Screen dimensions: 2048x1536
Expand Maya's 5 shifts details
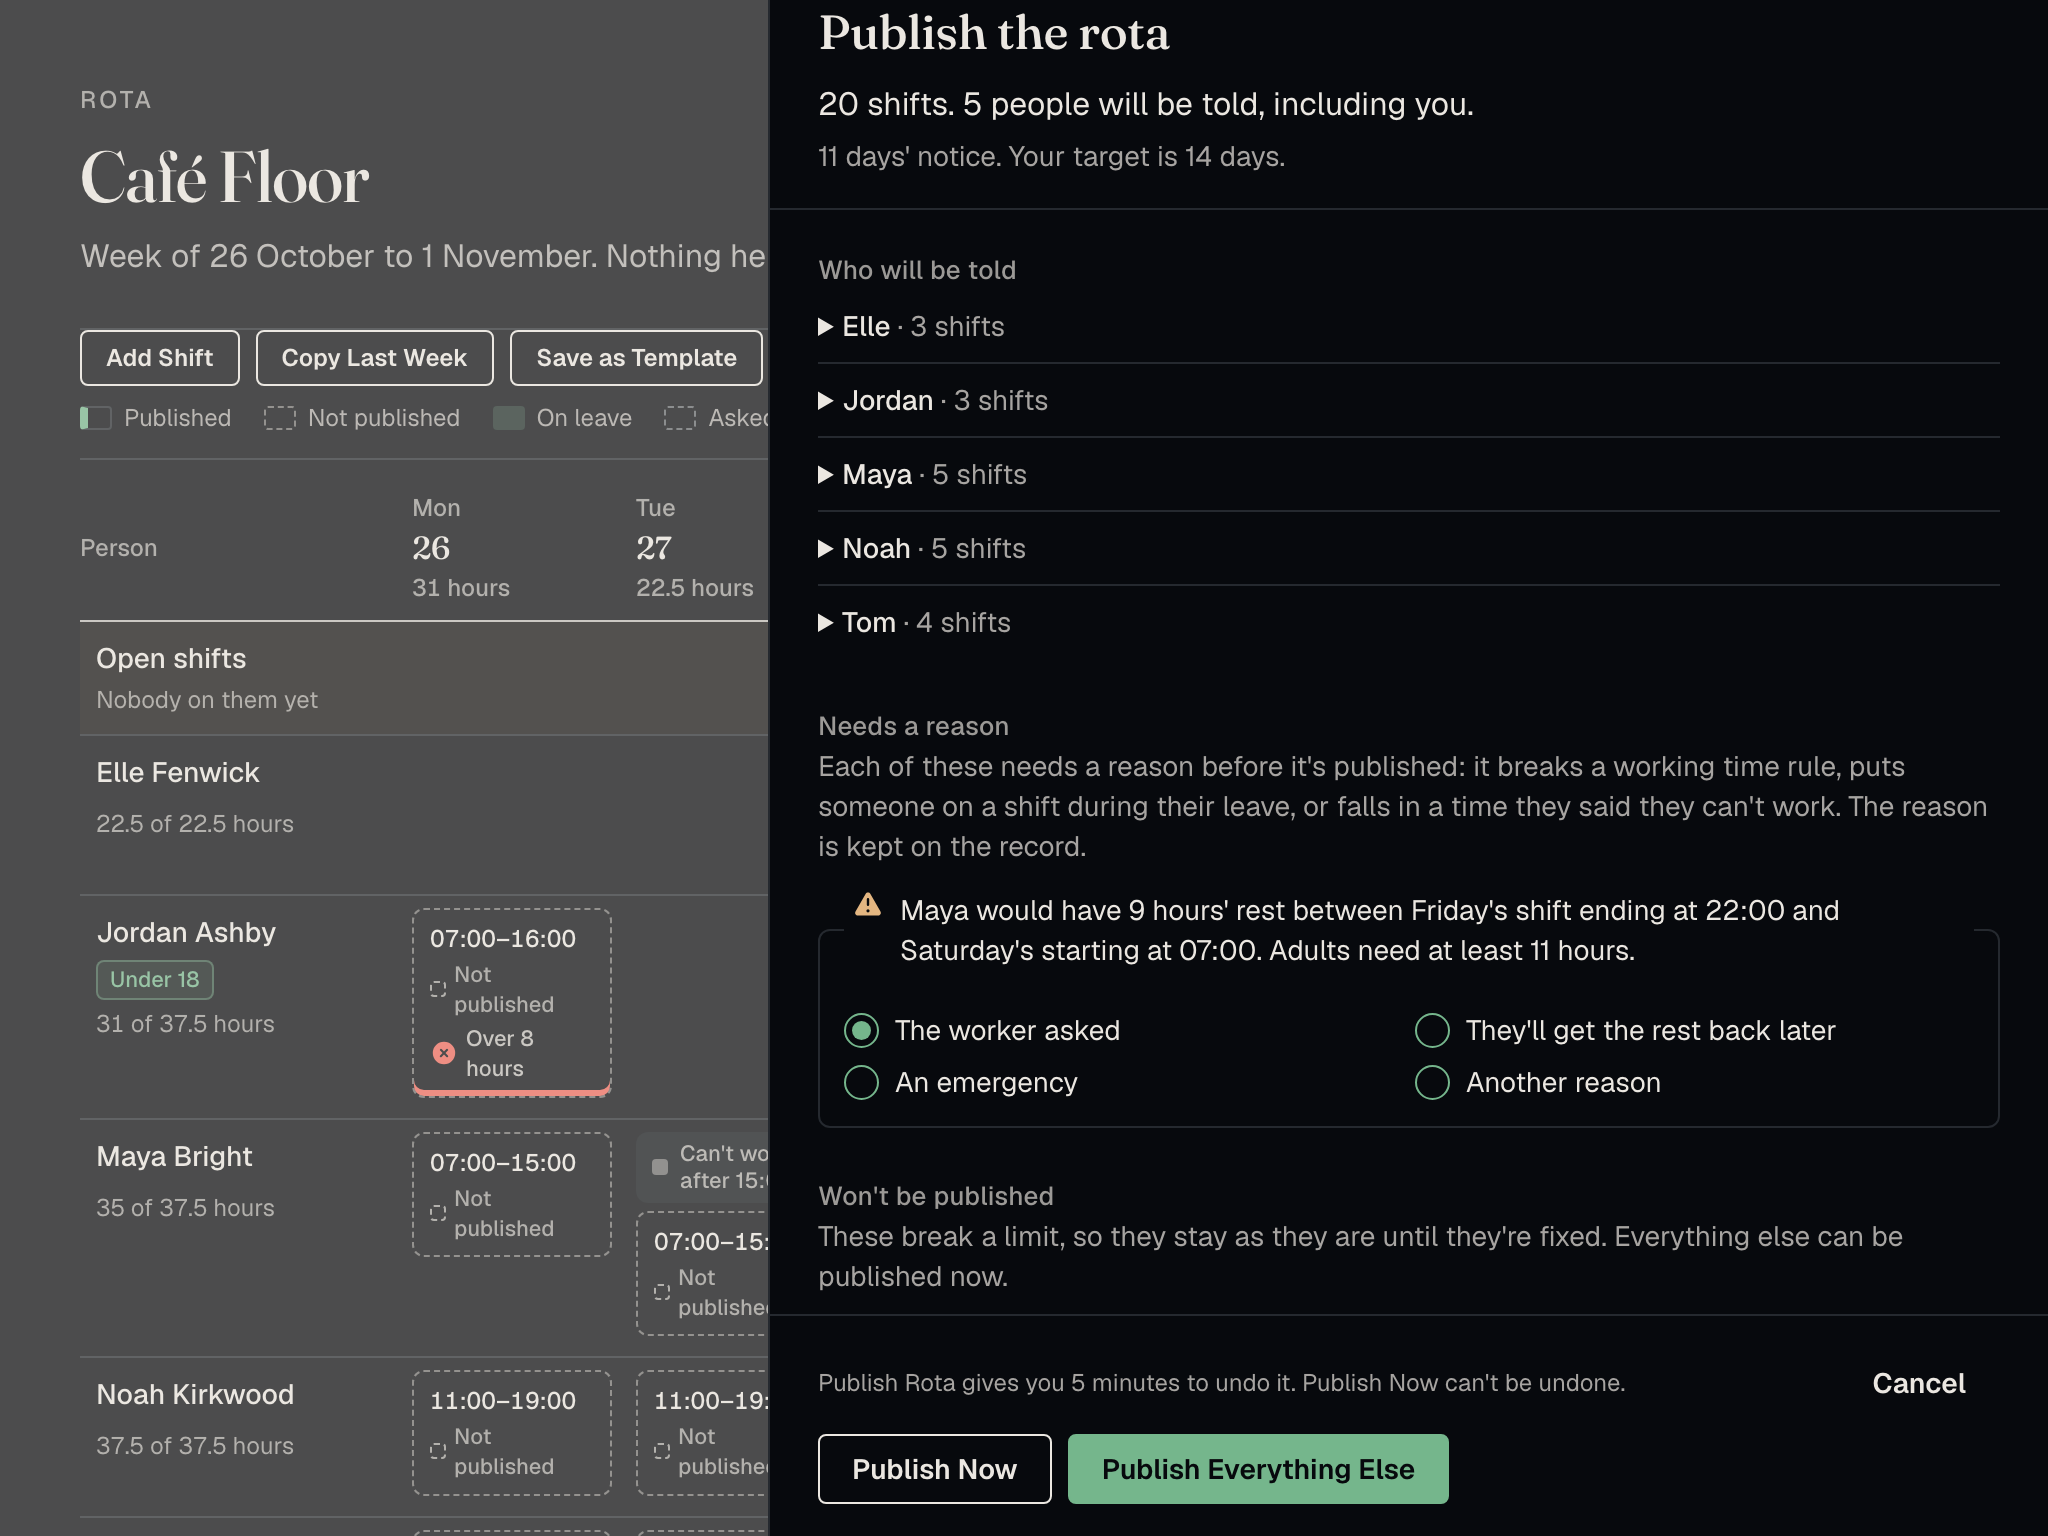tap(1408, 474)
